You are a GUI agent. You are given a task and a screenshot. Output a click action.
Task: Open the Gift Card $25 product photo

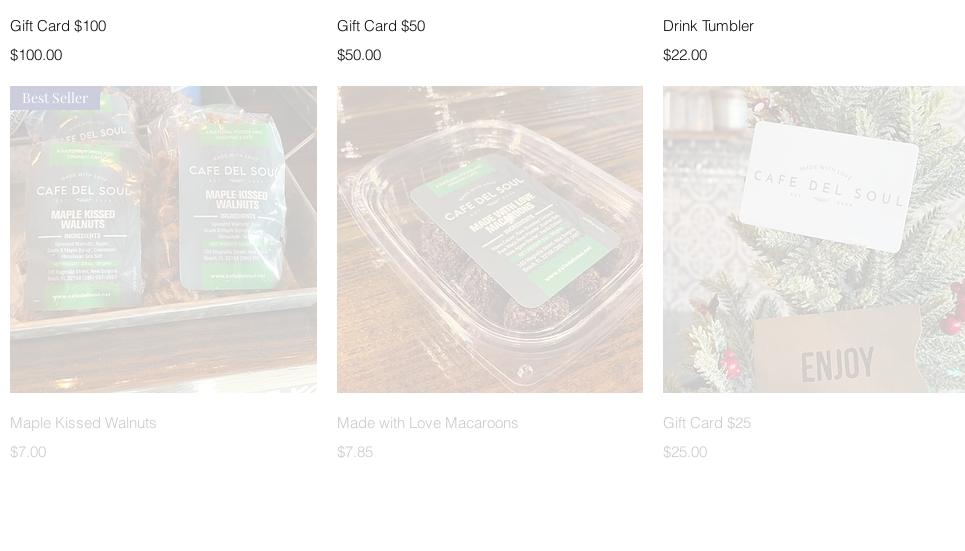point(814,239)
